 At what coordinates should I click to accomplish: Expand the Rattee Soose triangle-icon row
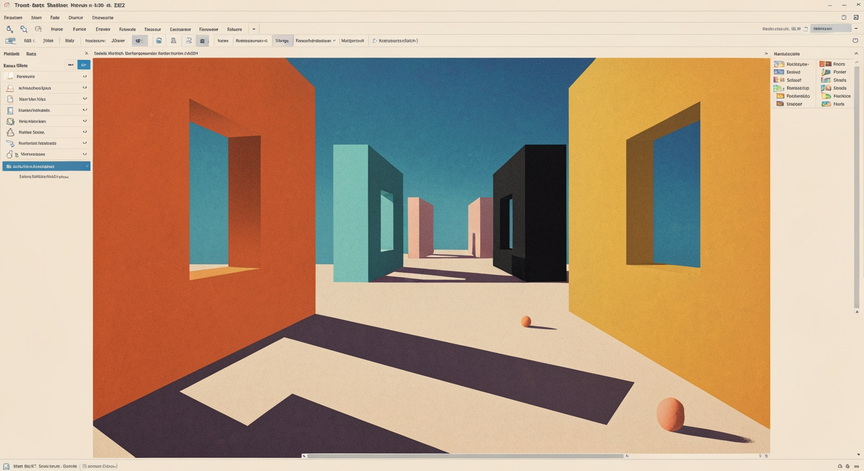click(85, 132)
